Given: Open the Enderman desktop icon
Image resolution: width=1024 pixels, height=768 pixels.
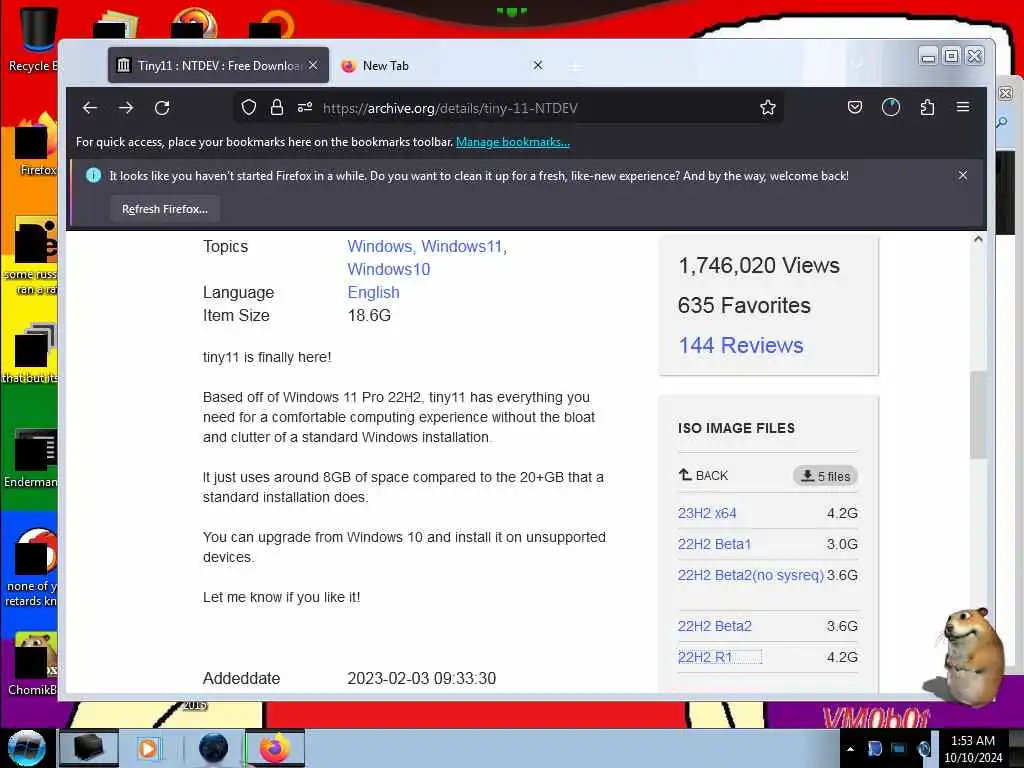Looking at the screenshot, I should pyautogui.click(x=33, y=457).
